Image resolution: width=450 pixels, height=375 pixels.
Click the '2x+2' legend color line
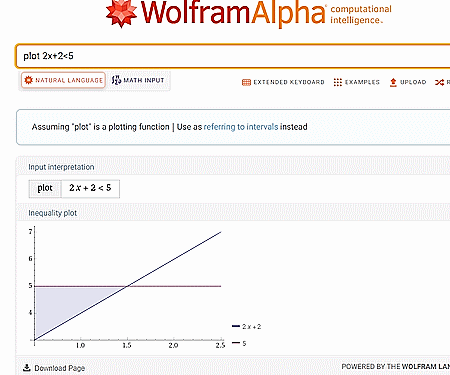coord(236,326)
